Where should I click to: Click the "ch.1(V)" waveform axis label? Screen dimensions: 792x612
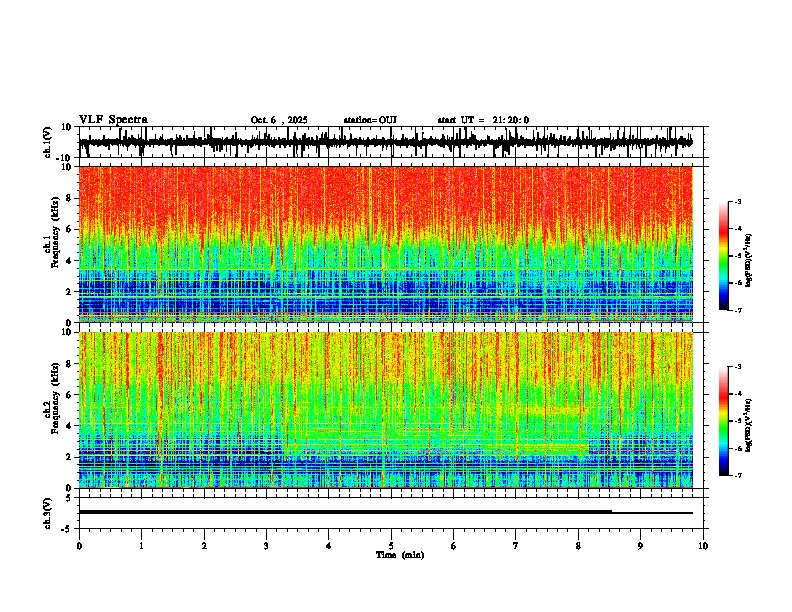(48, 144)
